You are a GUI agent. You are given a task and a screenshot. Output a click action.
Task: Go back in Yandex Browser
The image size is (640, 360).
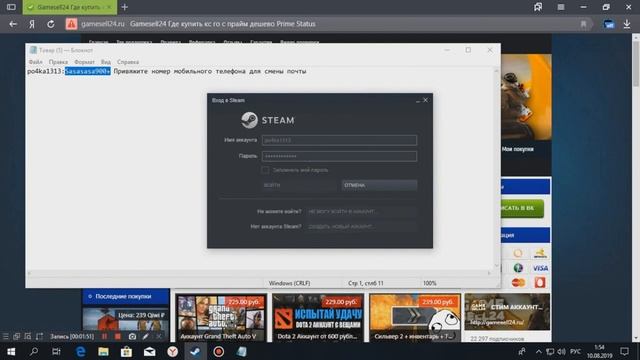point(13,24)
